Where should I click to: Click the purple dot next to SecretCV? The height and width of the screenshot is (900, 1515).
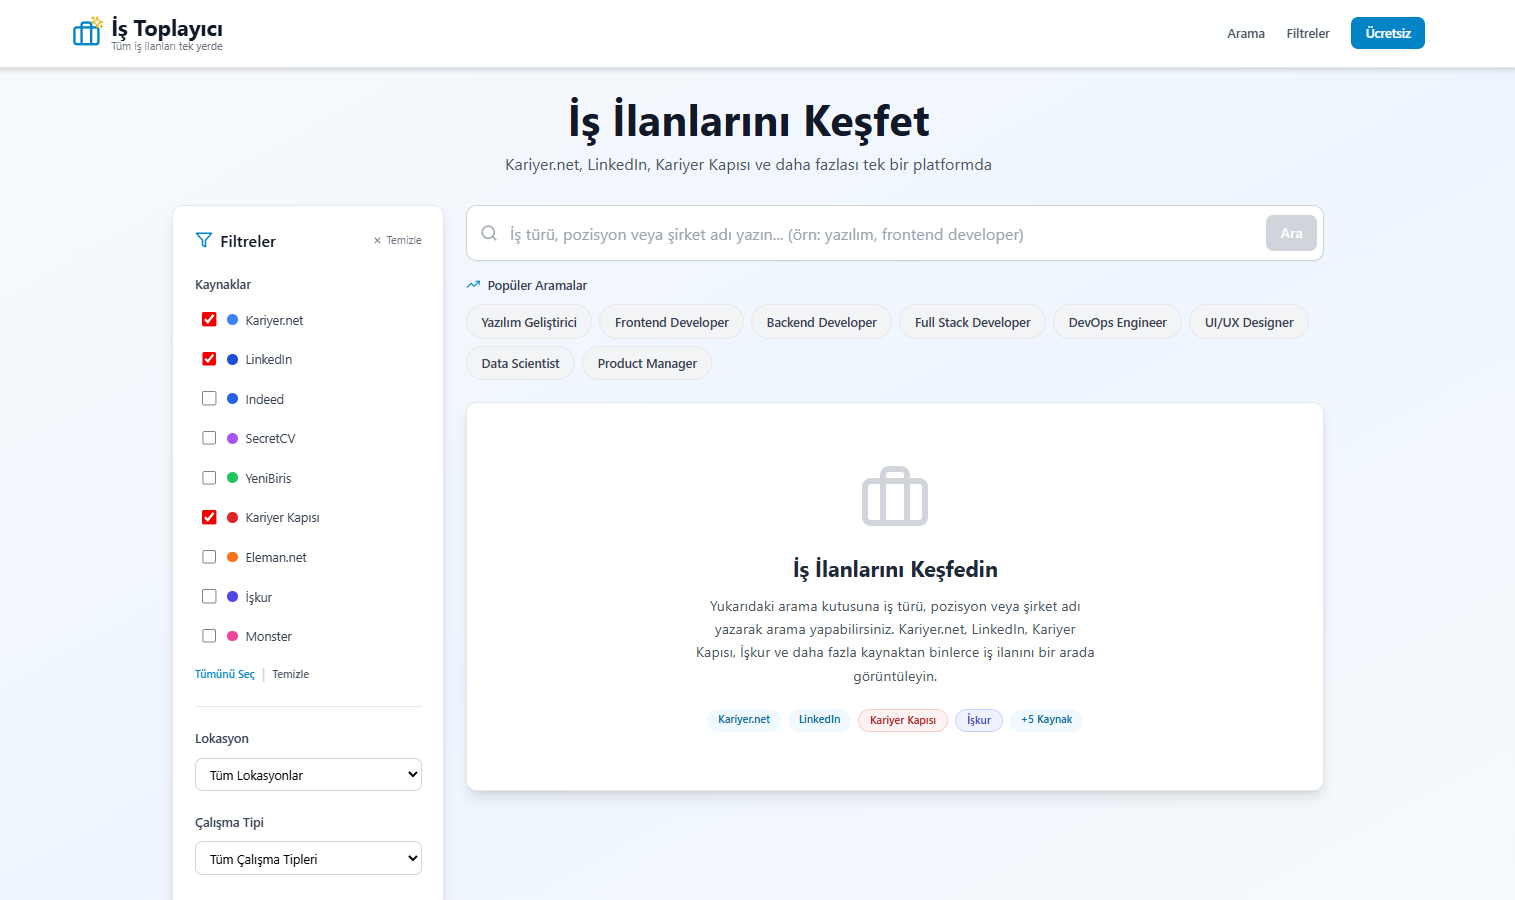[x=232, y=438]
